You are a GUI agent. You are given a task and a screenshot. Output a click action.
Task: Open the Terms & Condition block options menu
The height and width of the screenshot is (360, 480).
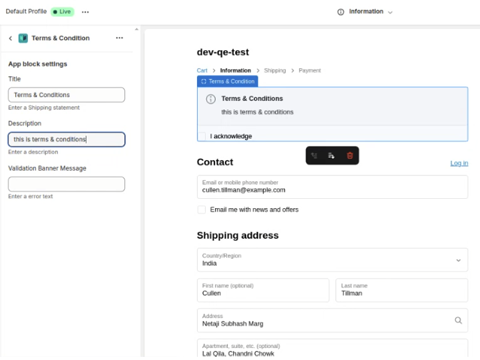[x=119, y=38]
